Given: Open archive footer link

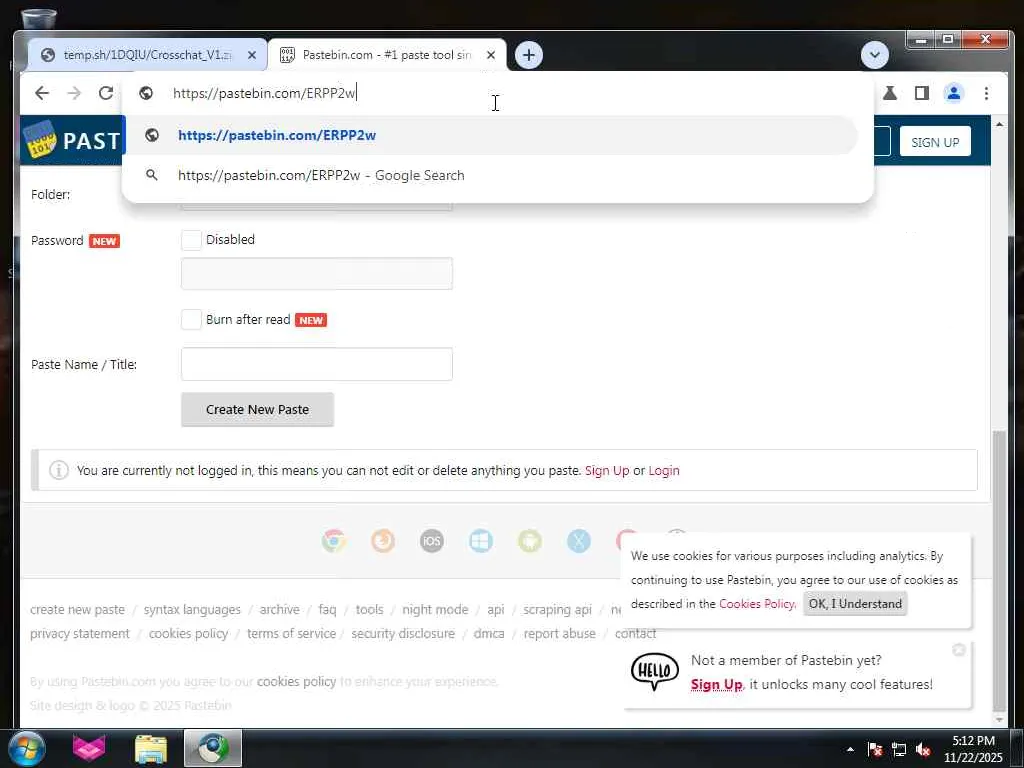Looking at the screenshot, I should 280,609.
